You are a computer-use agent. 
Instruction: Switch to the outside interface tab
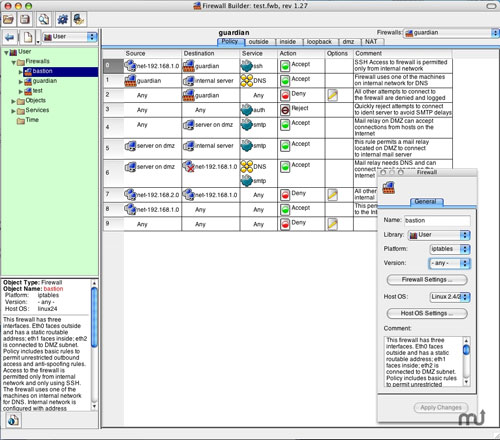click(259, 42)
